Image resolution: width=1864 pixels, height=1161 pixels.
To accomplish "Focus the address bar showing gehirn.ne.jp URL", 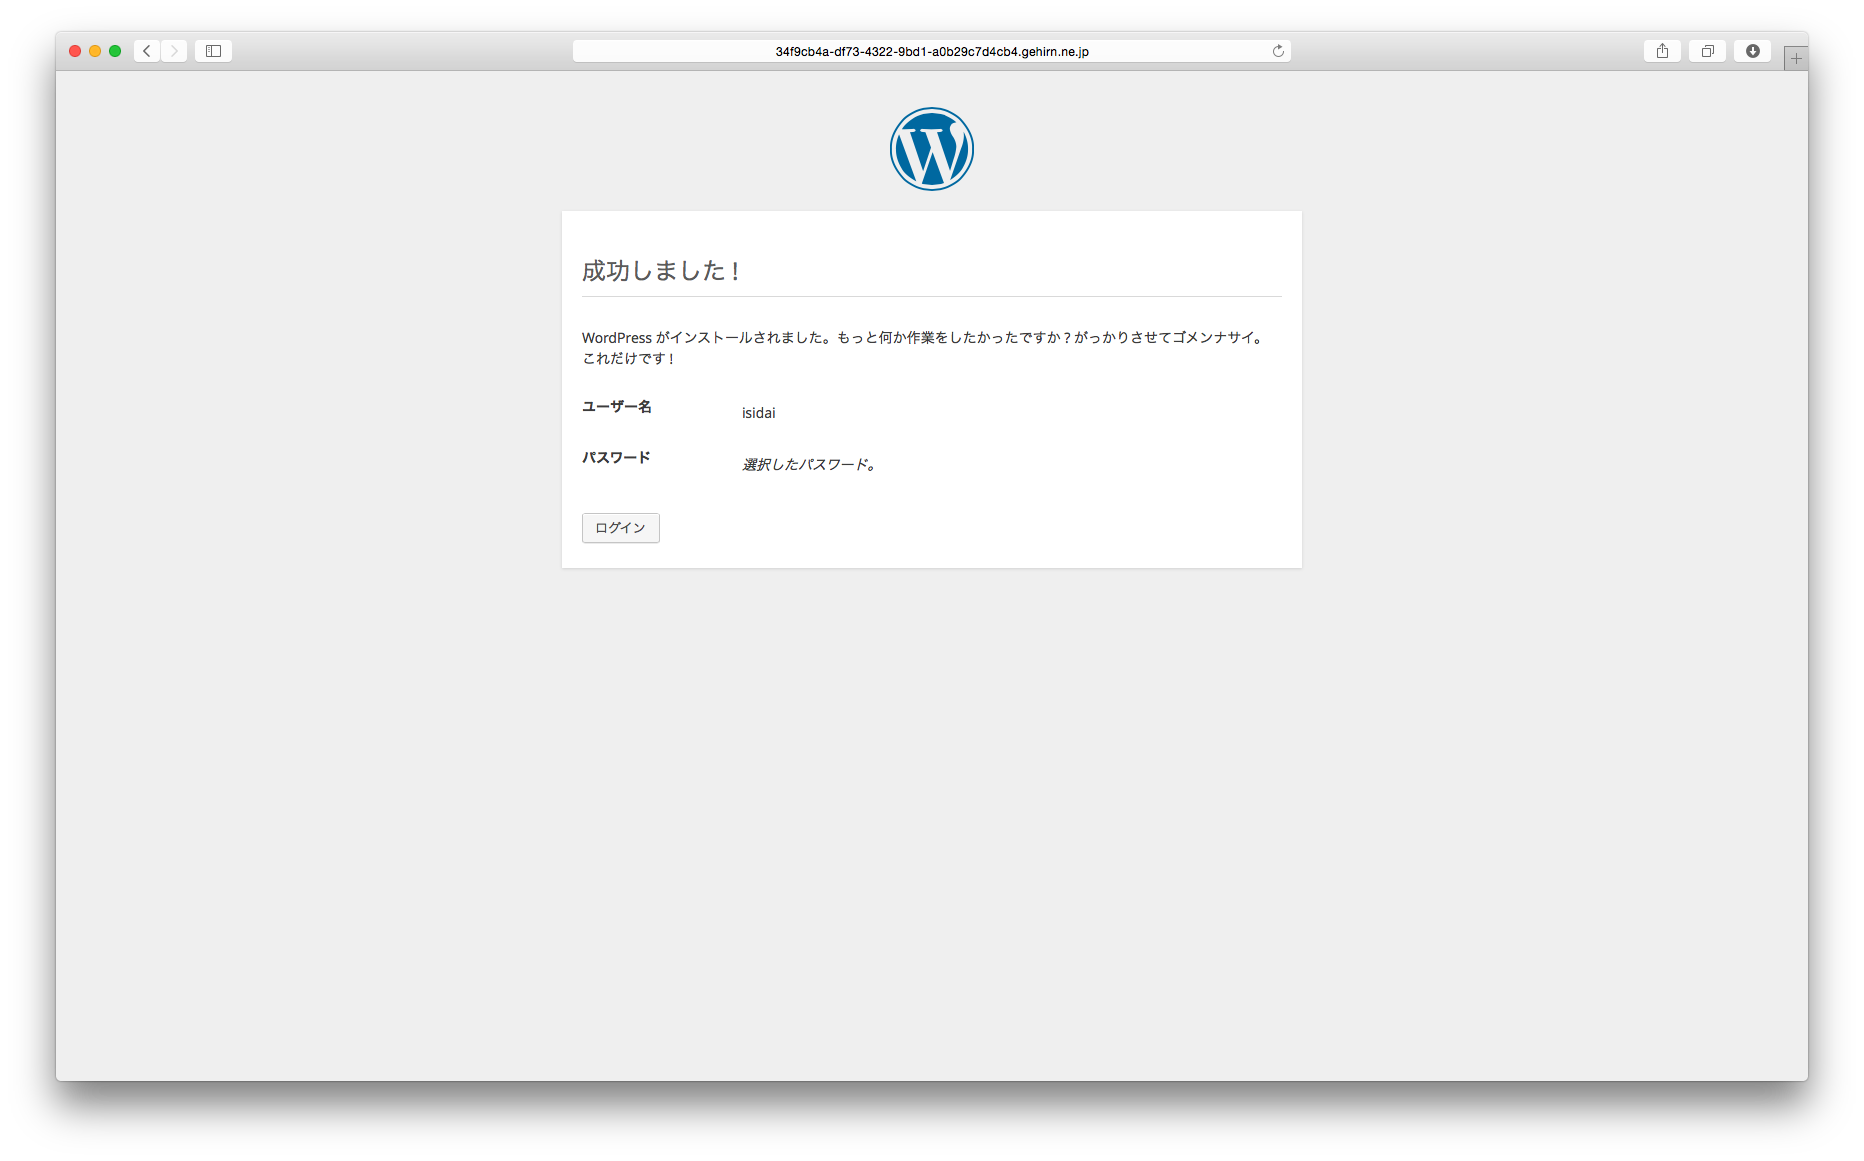I will click(x=932, y=51).
